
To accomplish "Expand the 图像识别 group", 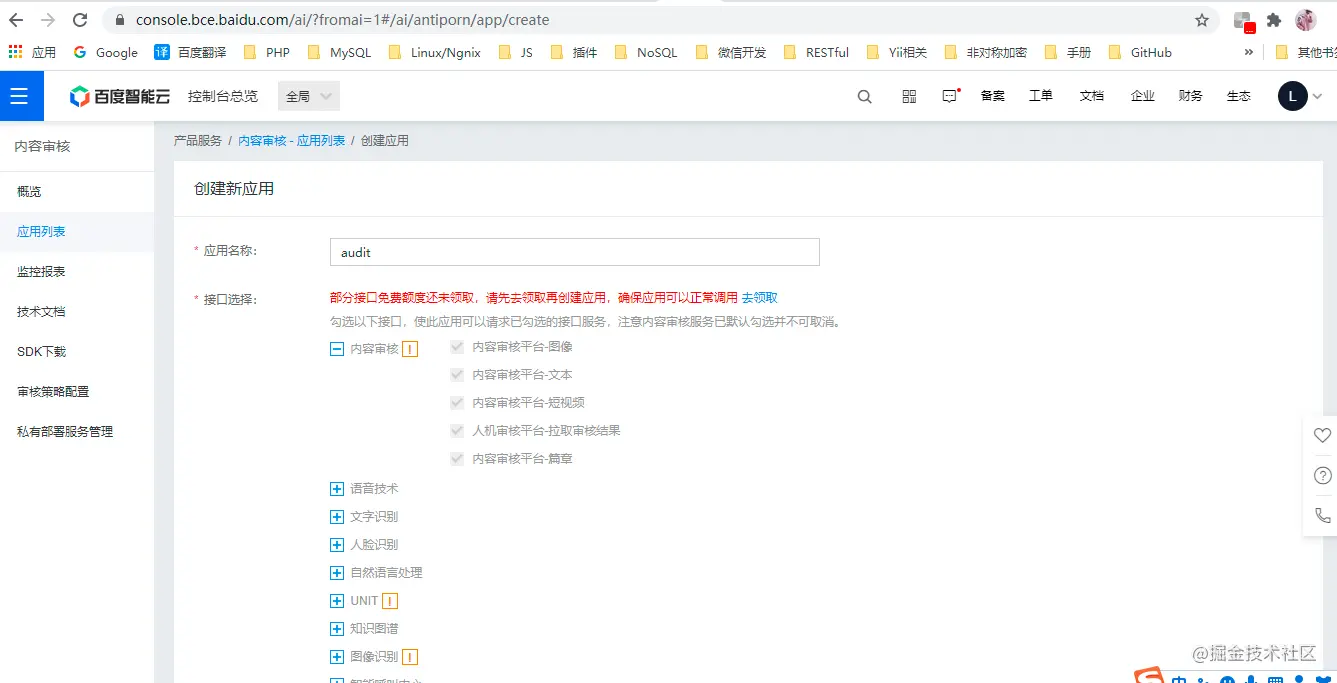I will [337, 657].
